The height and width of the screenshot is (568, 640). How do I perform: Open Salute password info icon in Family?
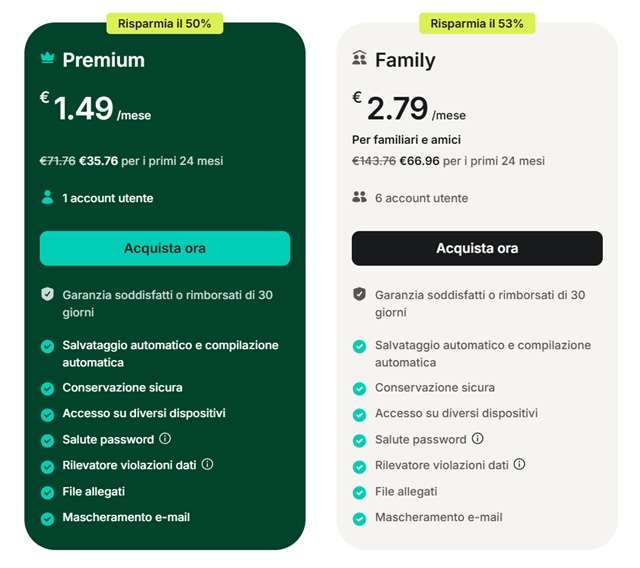click(x=477, y=438)
